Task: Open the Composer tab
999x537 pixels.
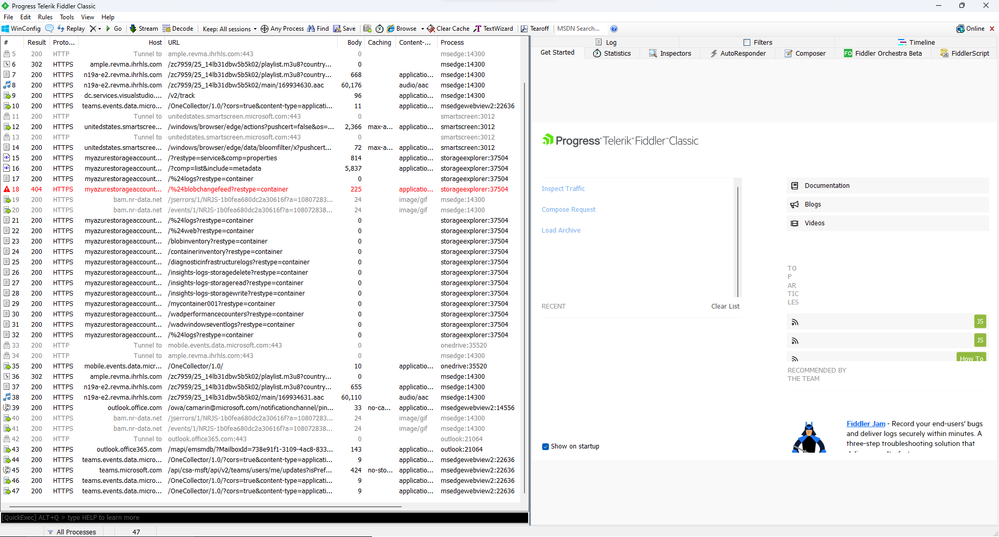Action: pyautogui.click(x=805, y=54)
